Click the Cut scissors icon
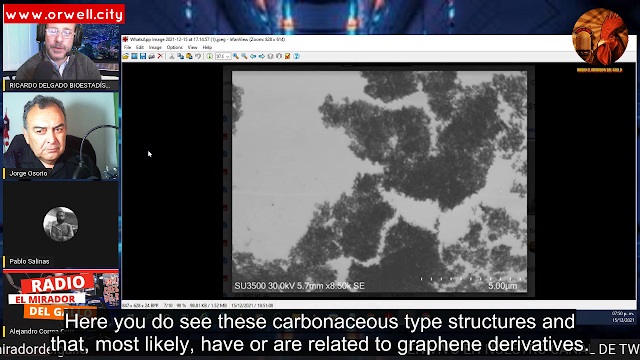 (x=171, y=56)
